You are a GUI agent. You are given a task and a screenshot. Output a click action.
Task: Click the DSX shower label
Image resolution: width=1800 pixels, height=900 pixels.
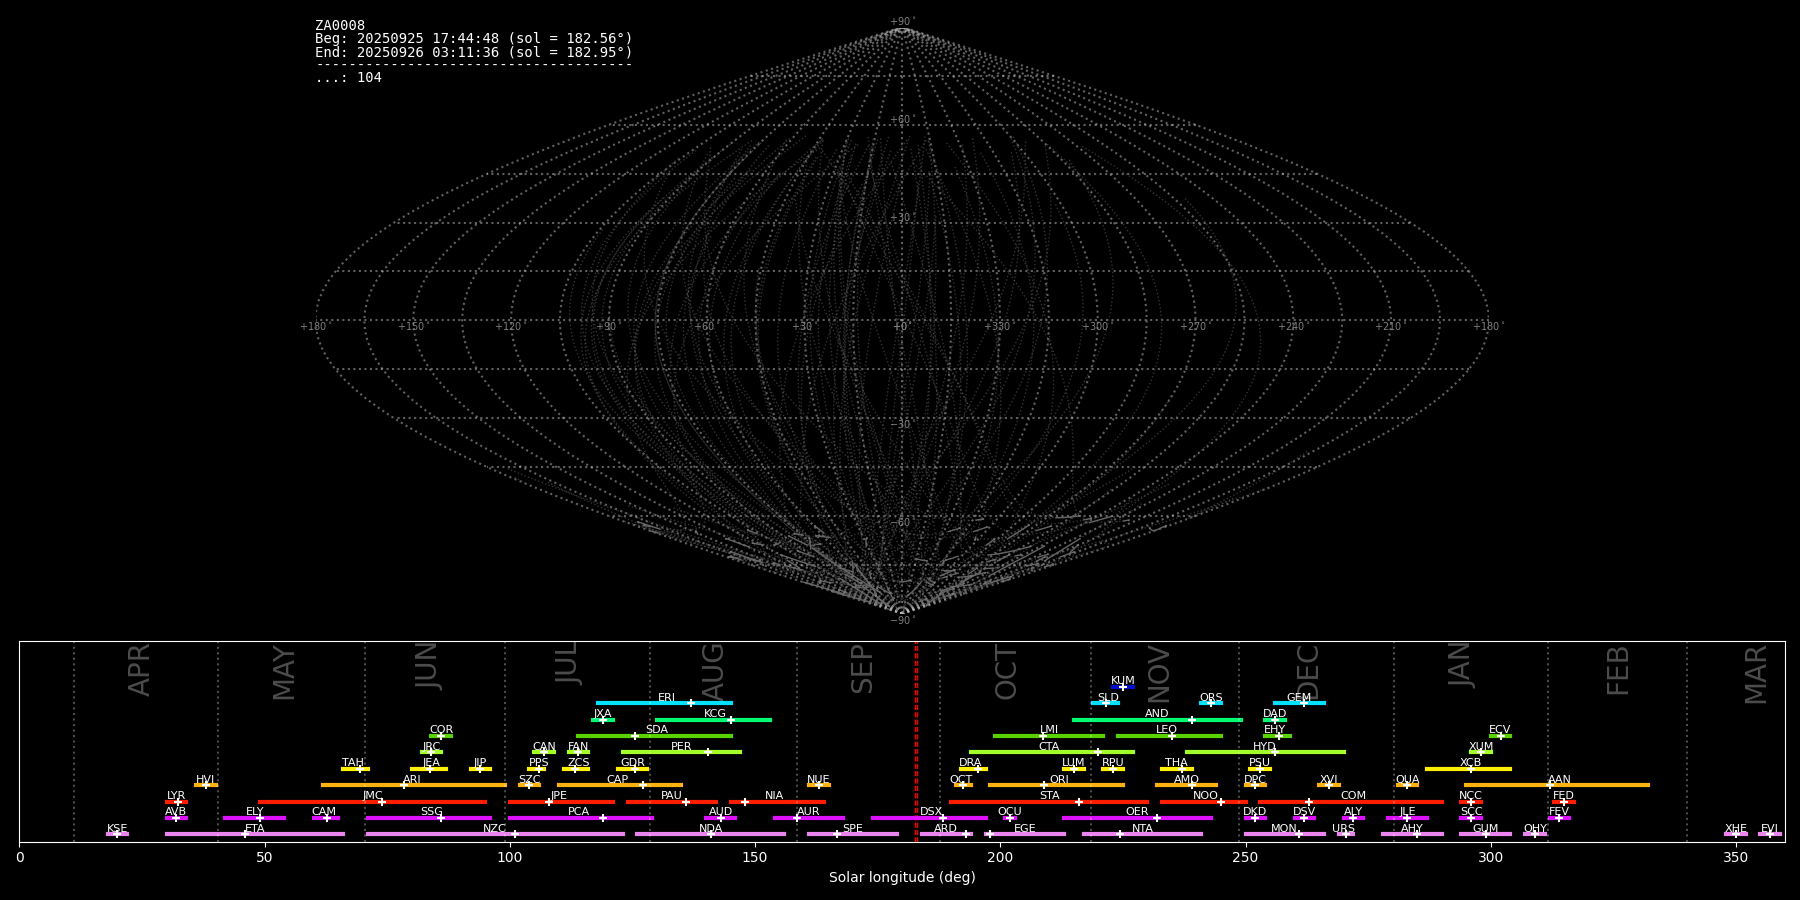click(931, 812)
